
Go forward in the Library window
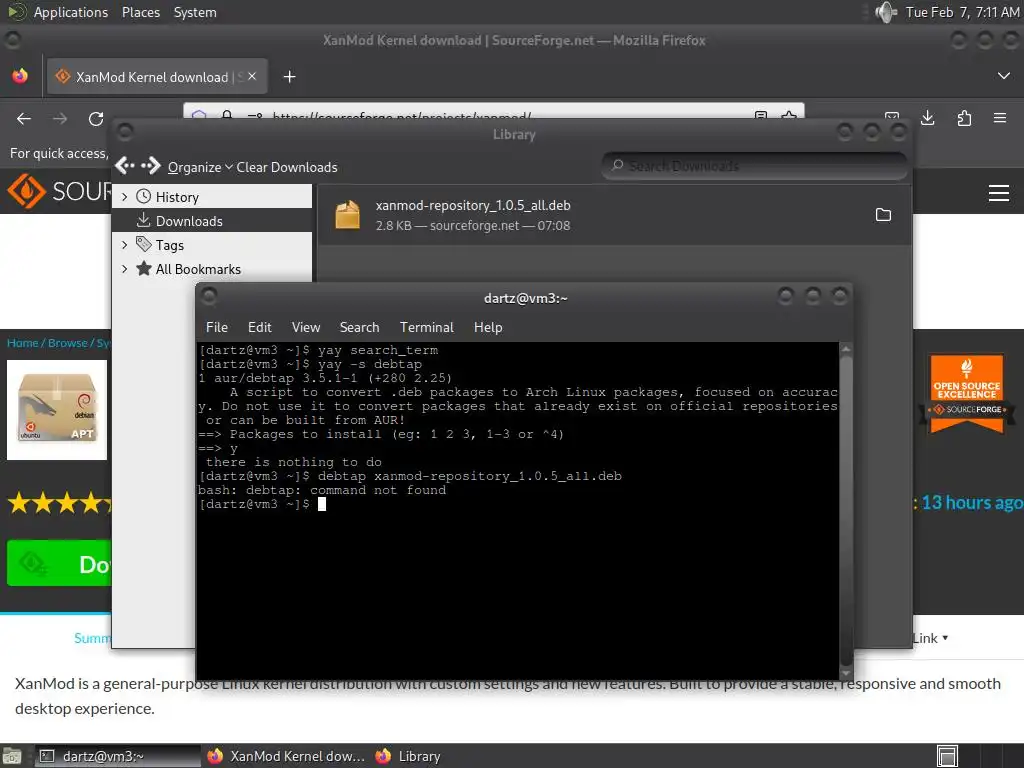pos(151,167)
